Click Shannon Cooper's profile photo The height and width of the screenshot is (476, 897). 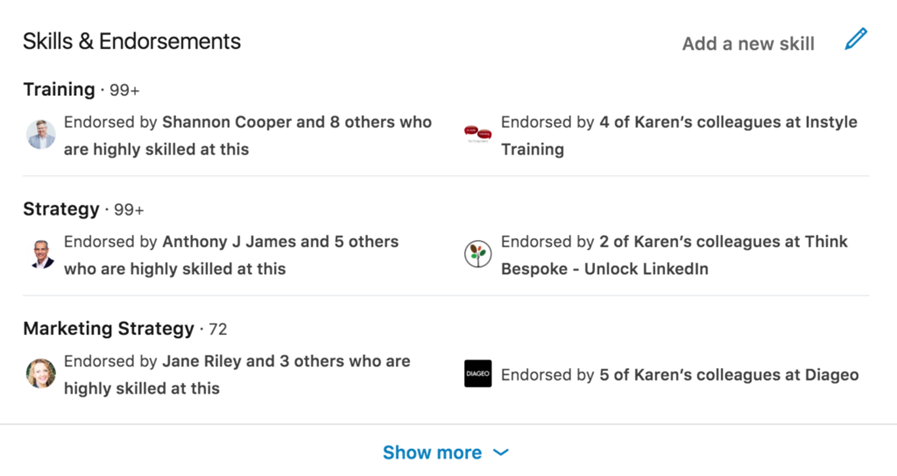coord(41,135)
